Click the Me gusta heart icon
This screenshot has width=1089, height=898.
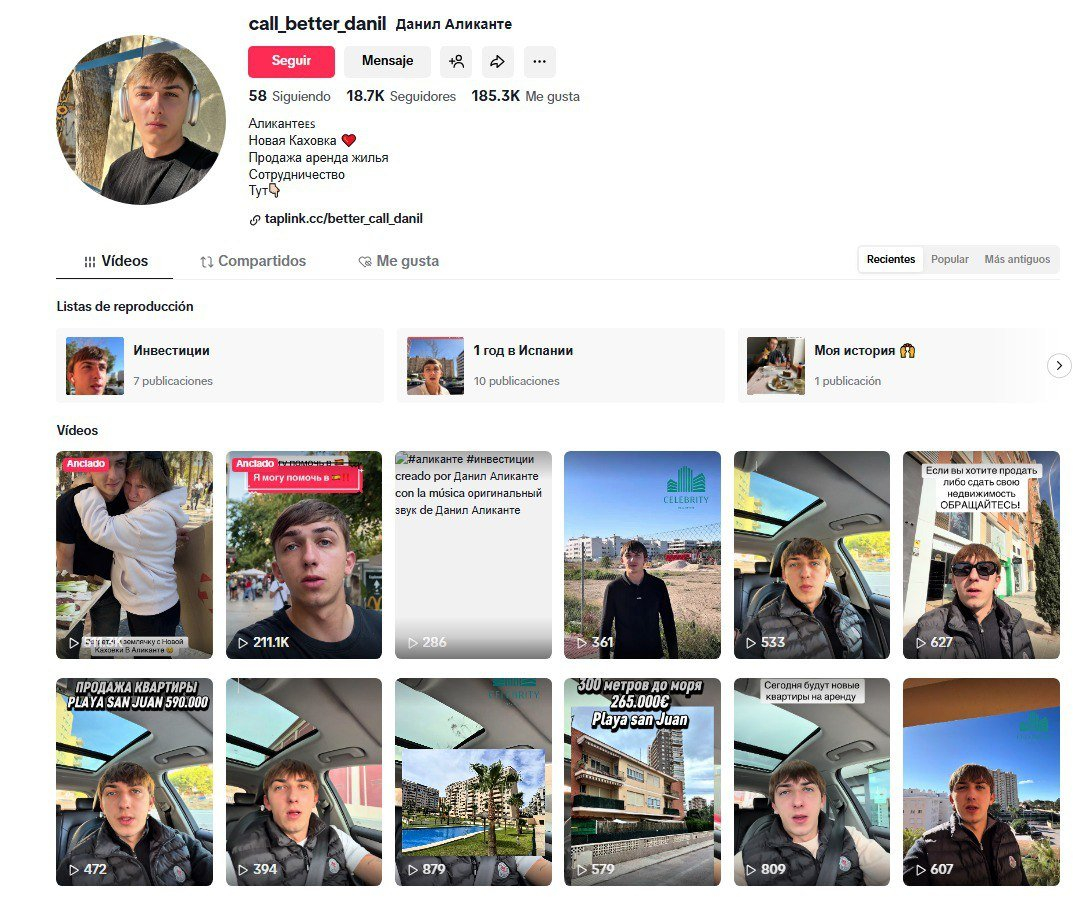(365, 262)
